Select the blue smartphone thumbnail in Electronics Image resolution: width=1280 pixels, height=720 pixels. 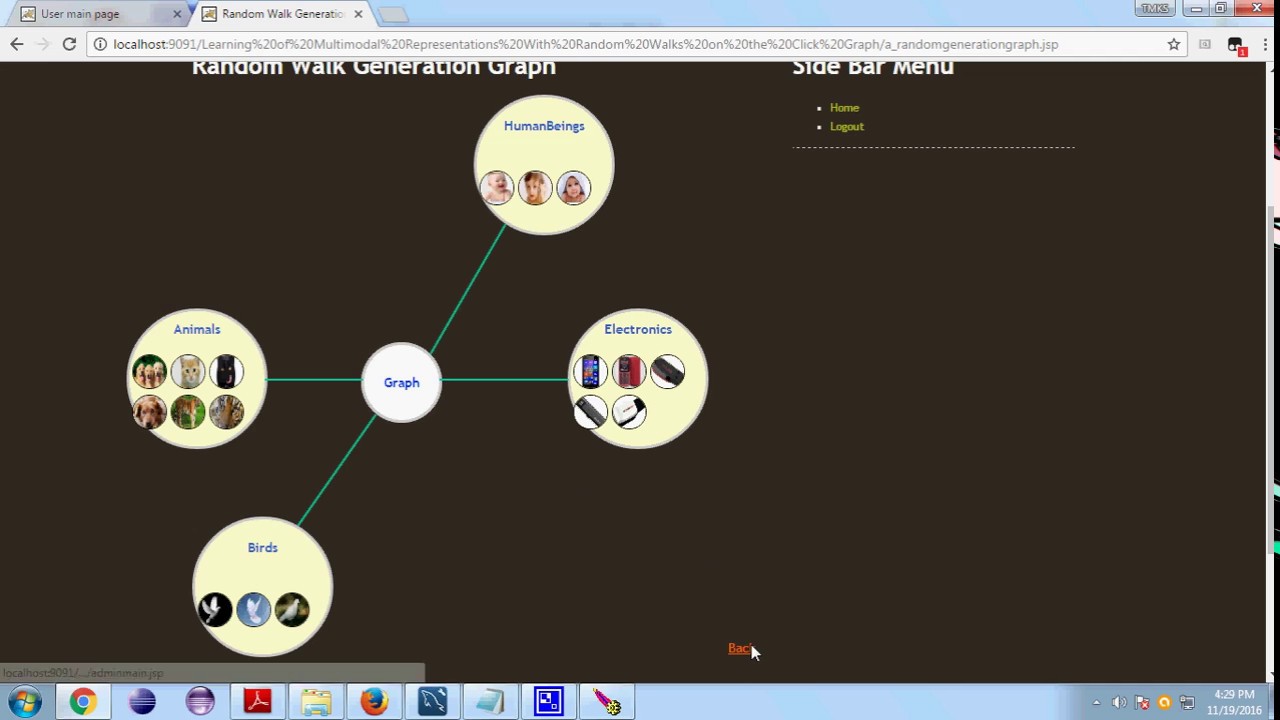coord(590,372)
